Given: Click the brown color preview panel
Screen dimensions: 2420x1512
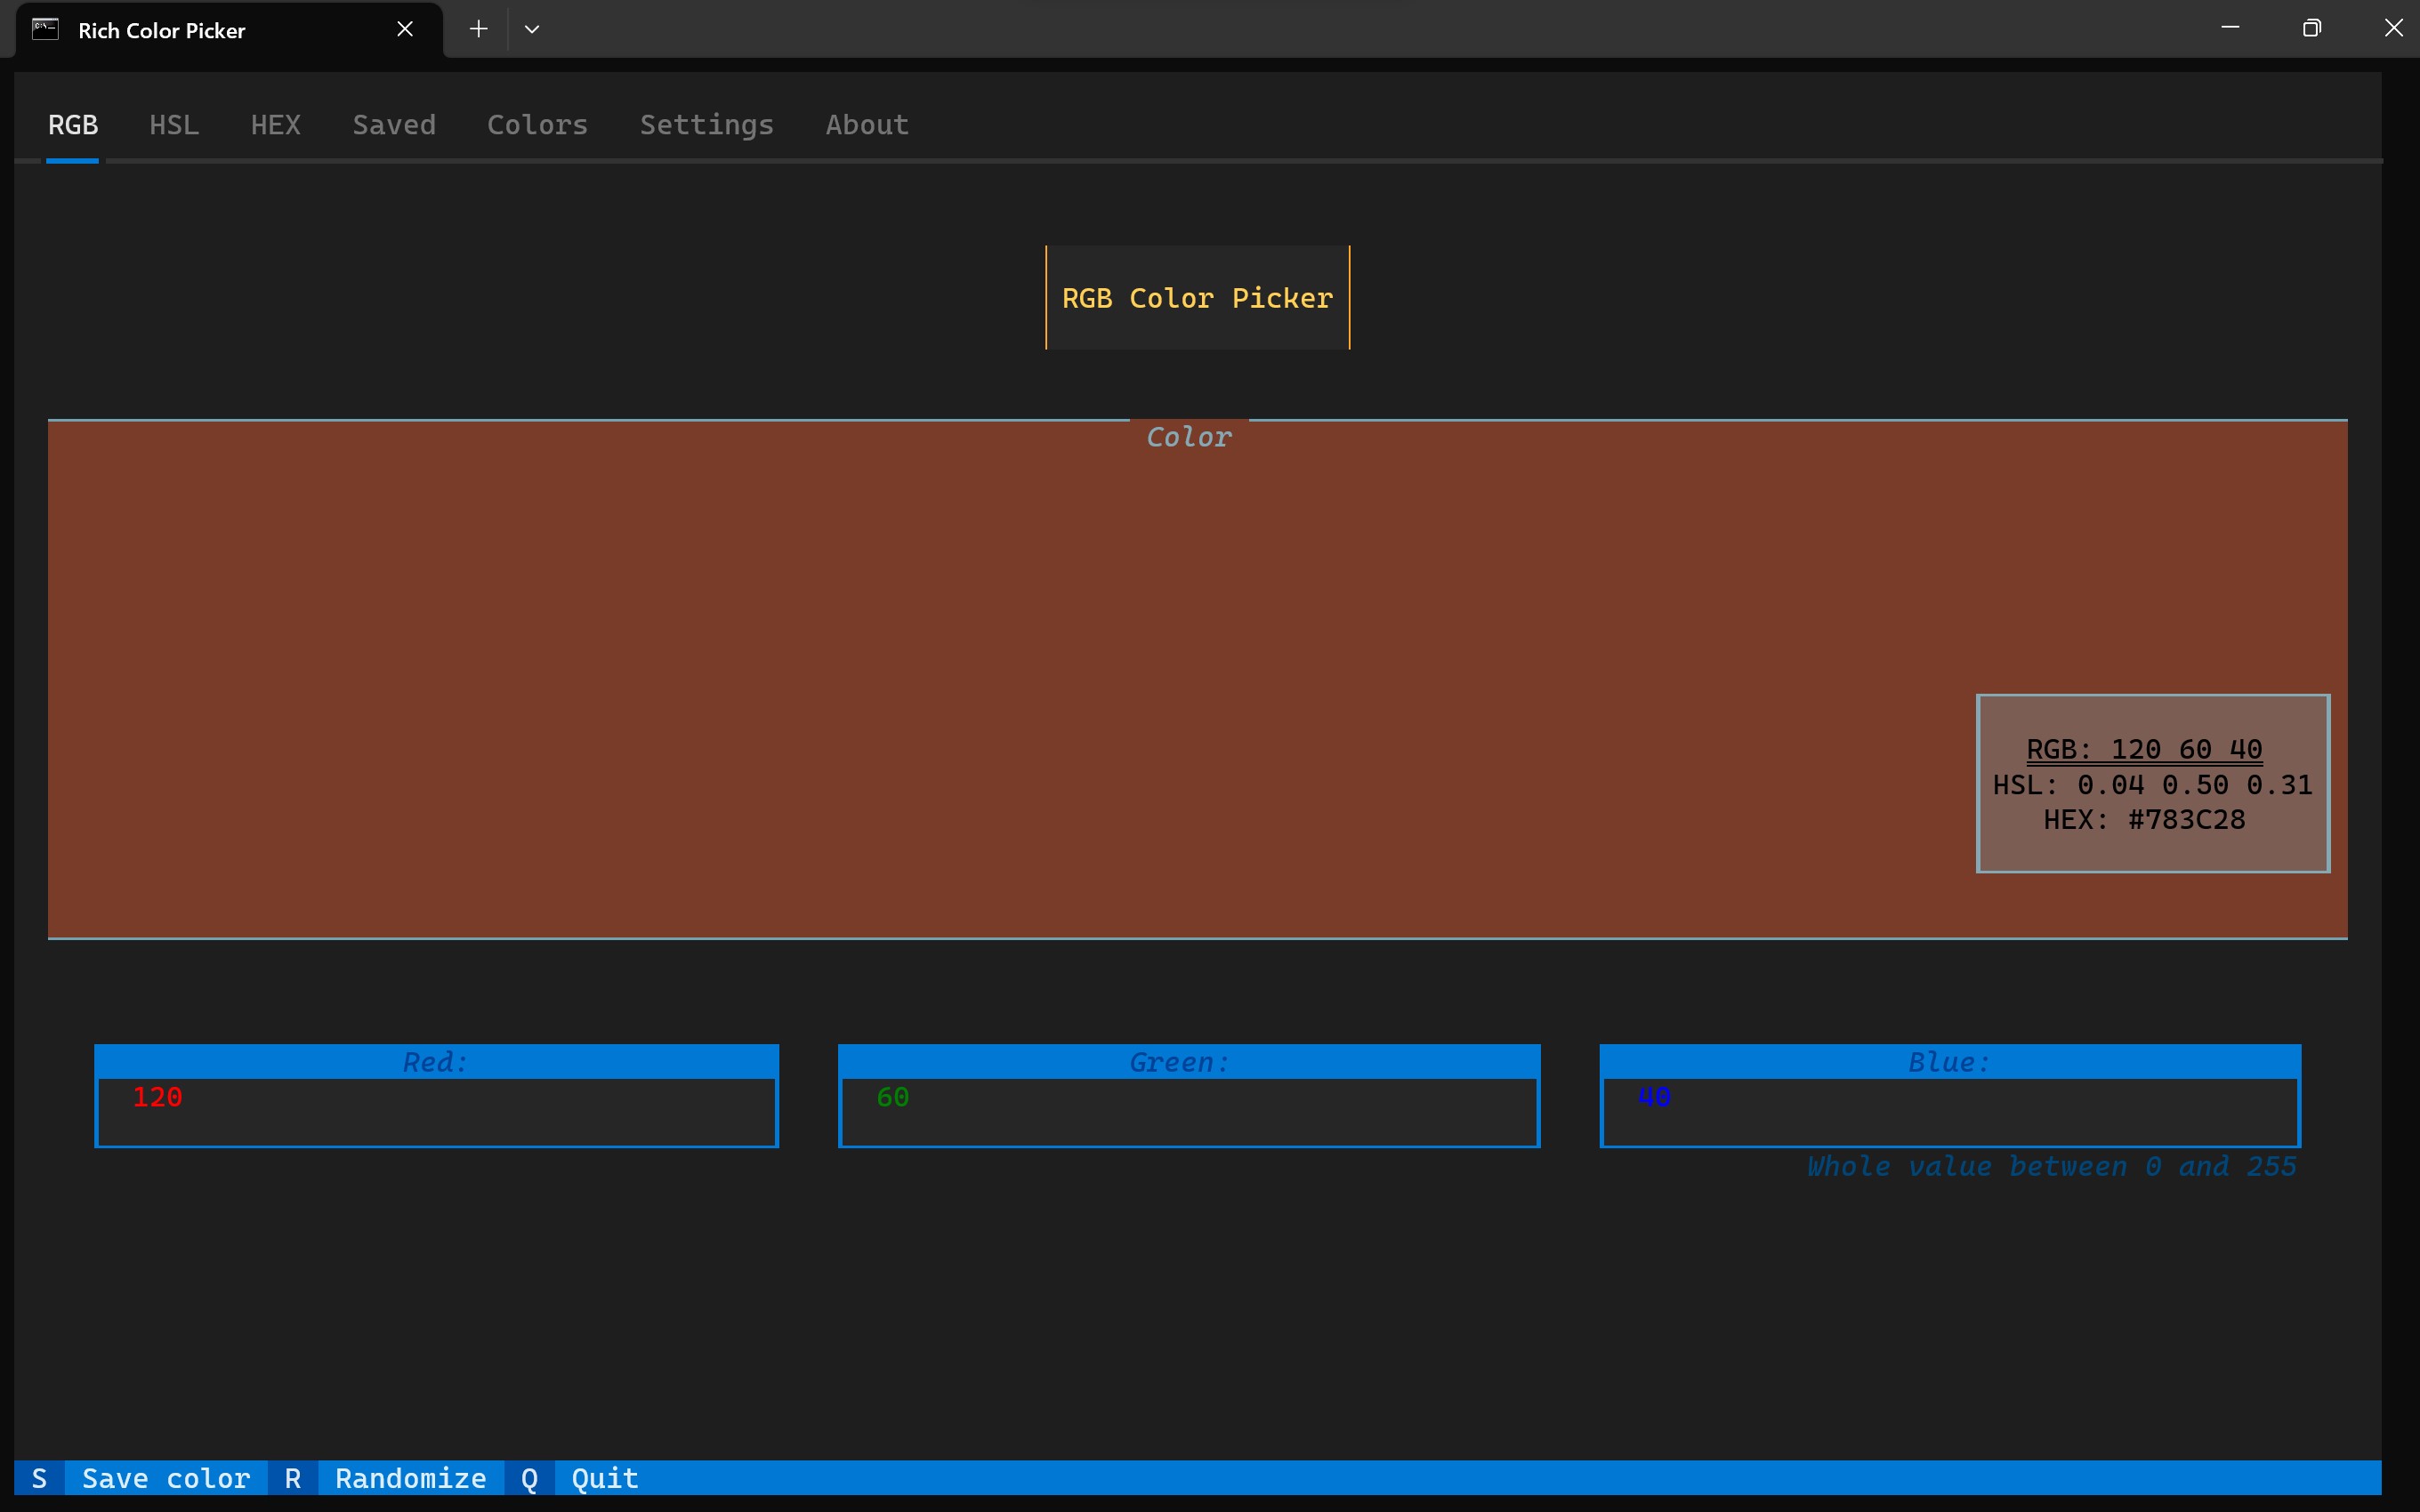Looking at the screenshot, I should pos(1000,680).
